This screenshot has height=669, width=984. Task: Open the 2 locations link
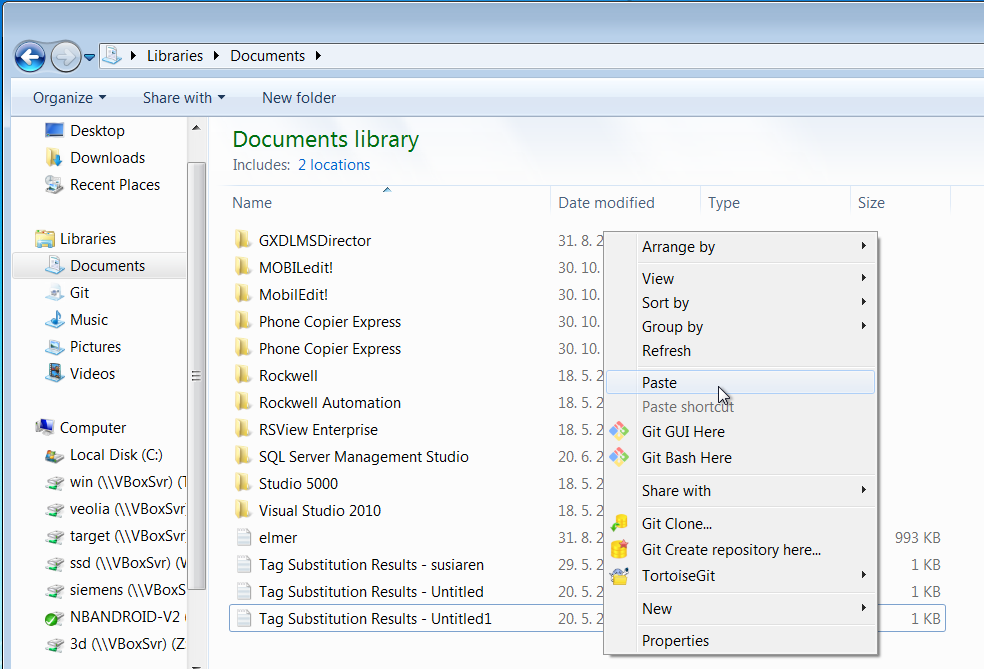(334, 165)
